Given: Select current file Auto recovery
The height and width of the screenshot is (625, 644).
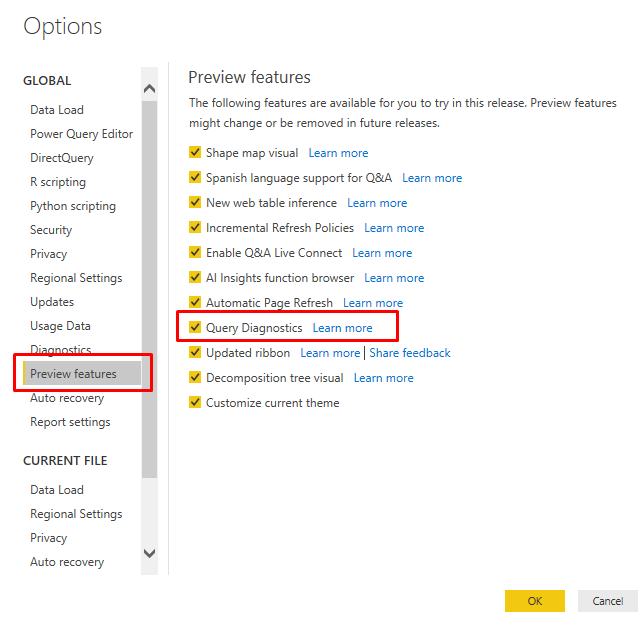Looking at the screenshot, I should (67, 562).
